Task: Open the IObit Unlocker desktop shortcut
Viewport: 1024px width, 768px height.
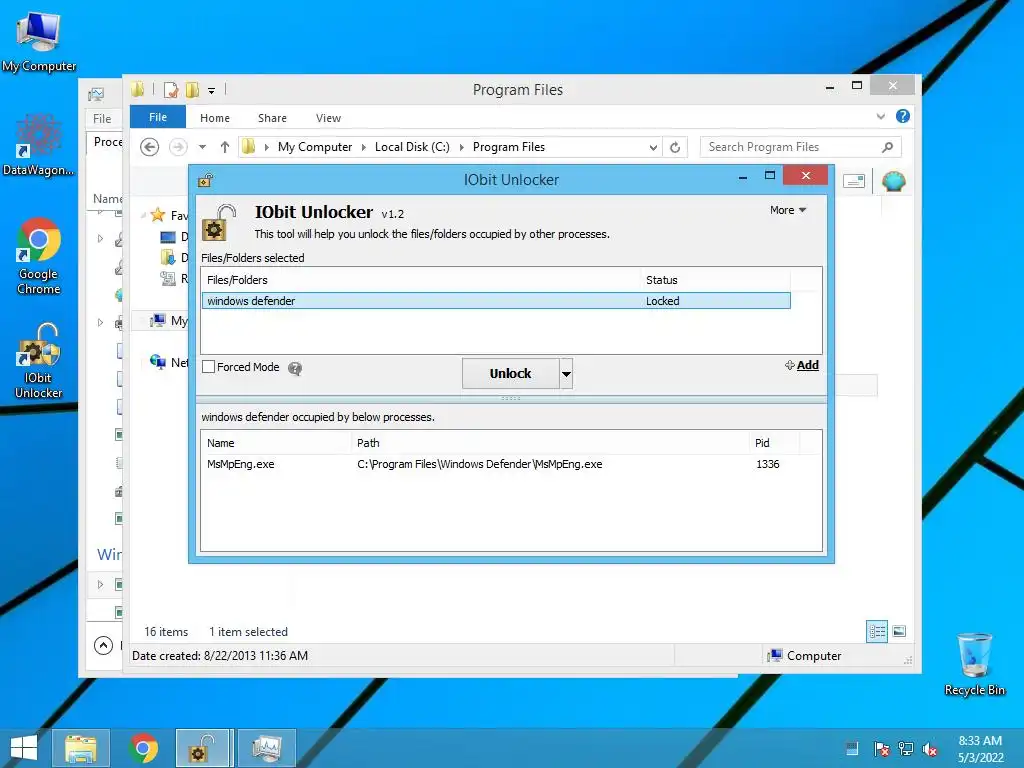Action: click(39, 360)
